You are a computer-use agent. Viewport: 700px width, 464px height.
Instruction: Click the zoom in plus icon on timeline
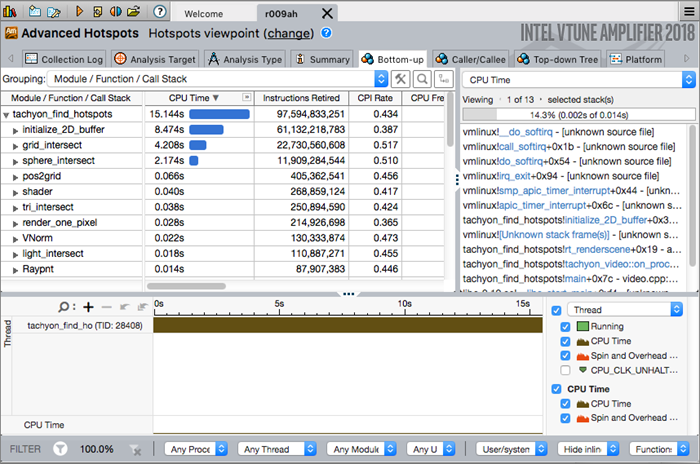click(88, 307)
